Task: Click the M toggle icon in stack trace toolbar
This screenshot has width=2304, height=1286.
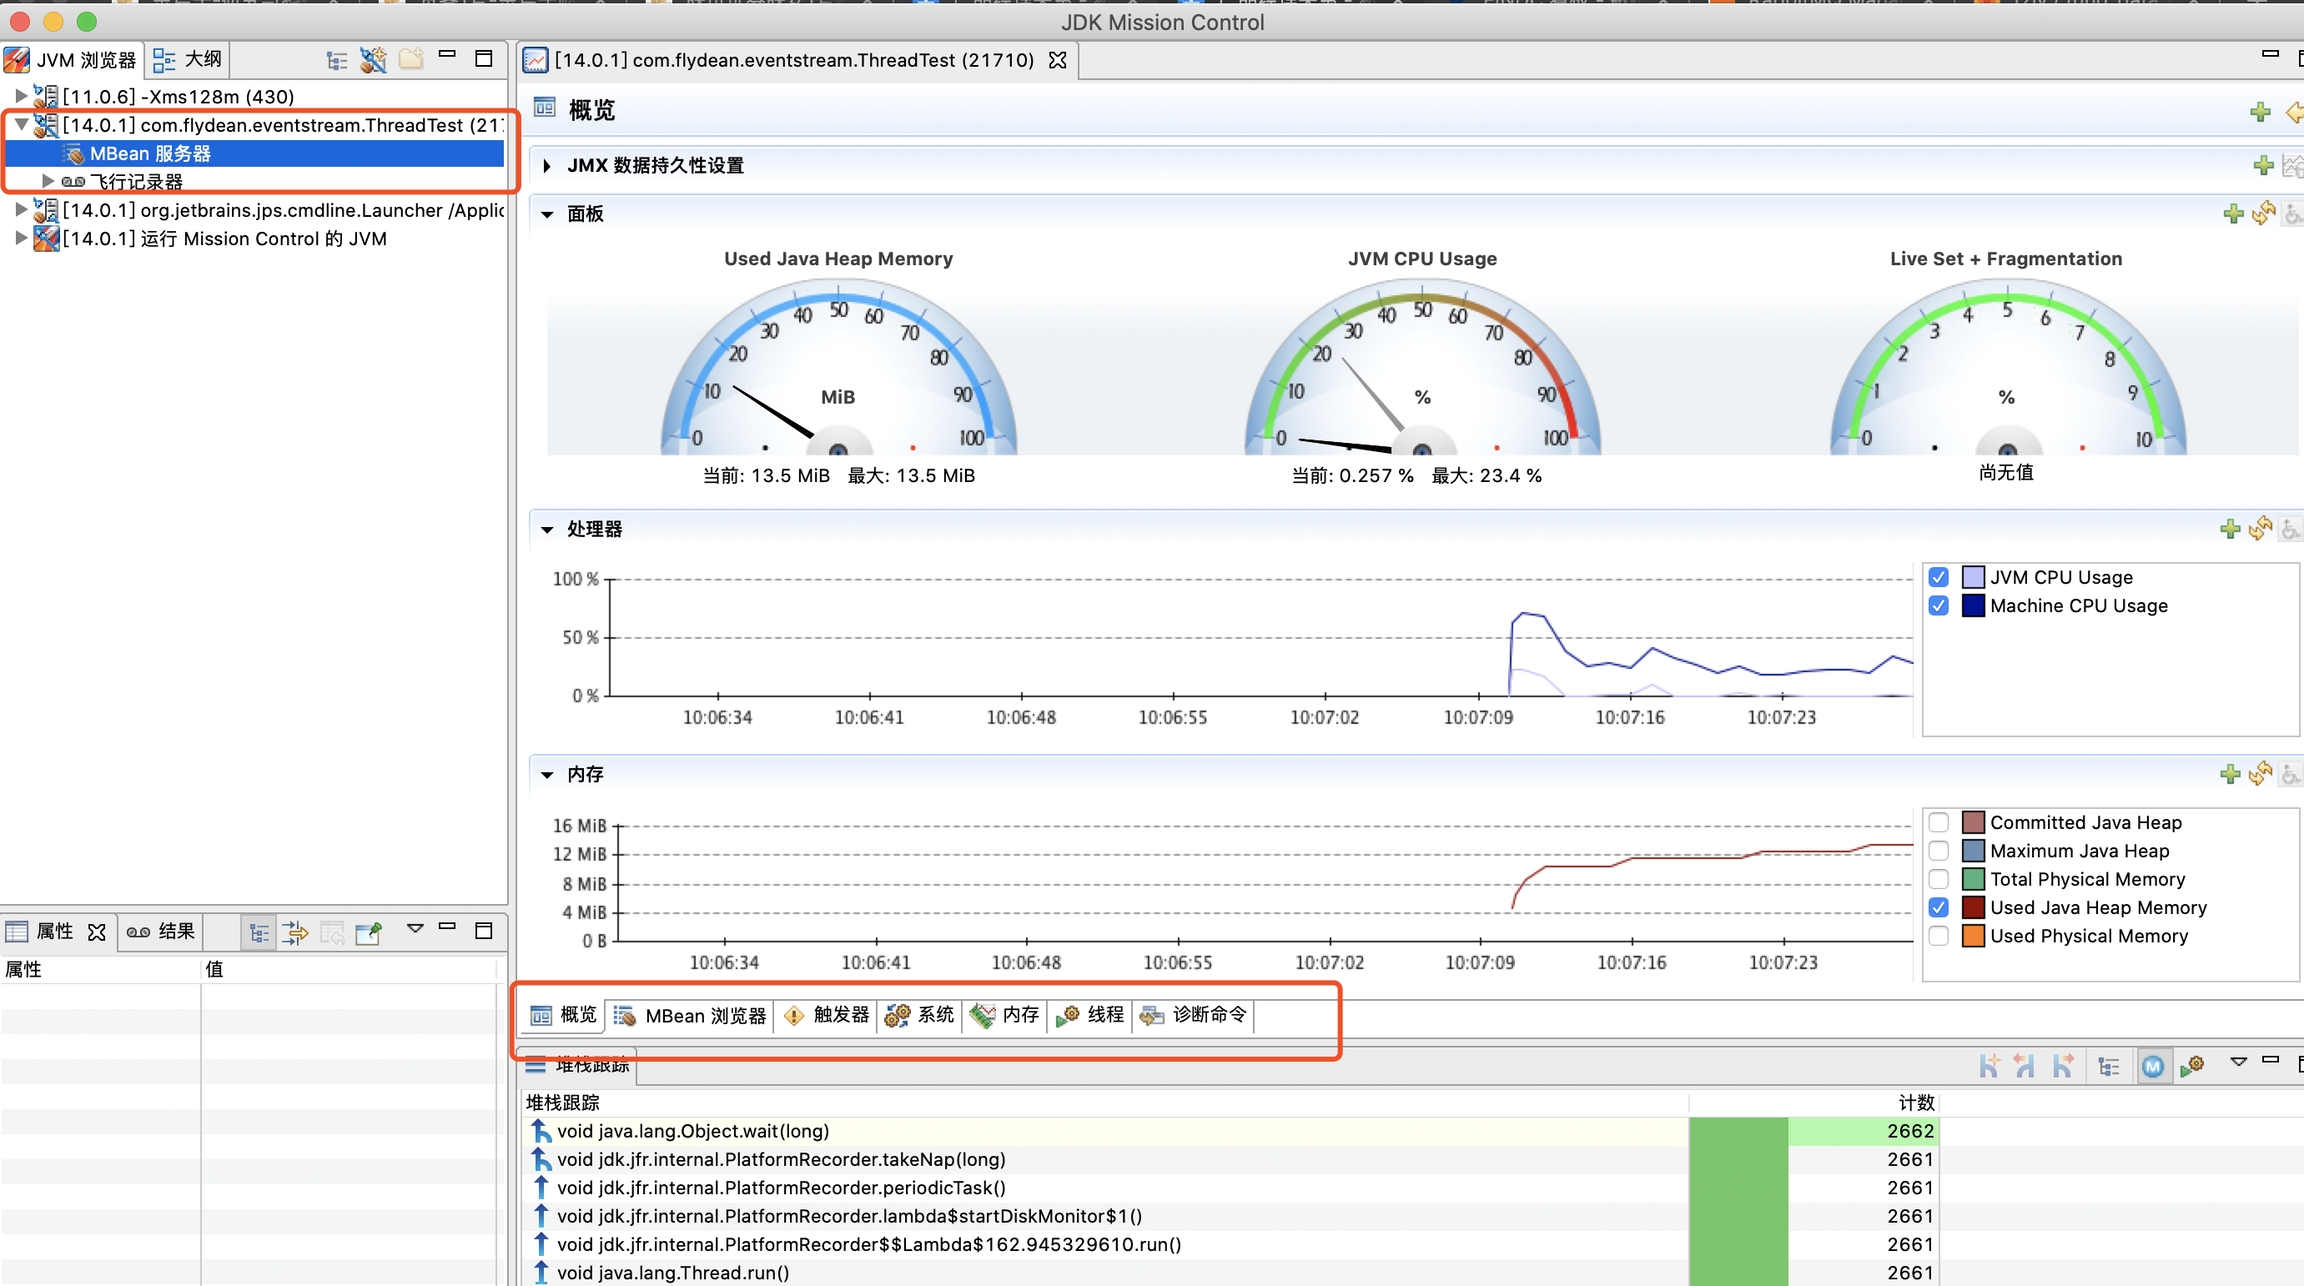Action: (x=2153, y=1066)
